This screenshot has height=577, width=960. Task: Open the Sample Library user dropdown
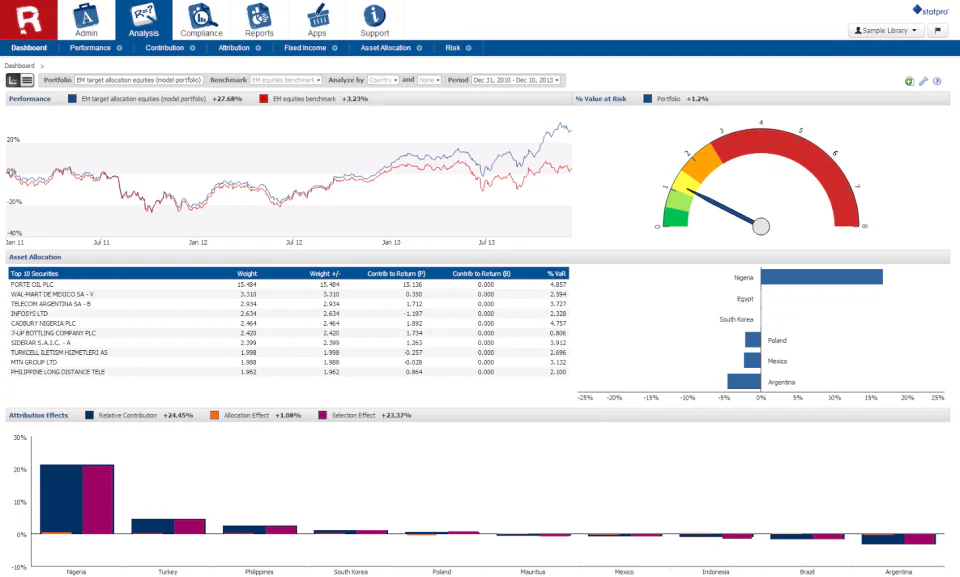point(884,30)
